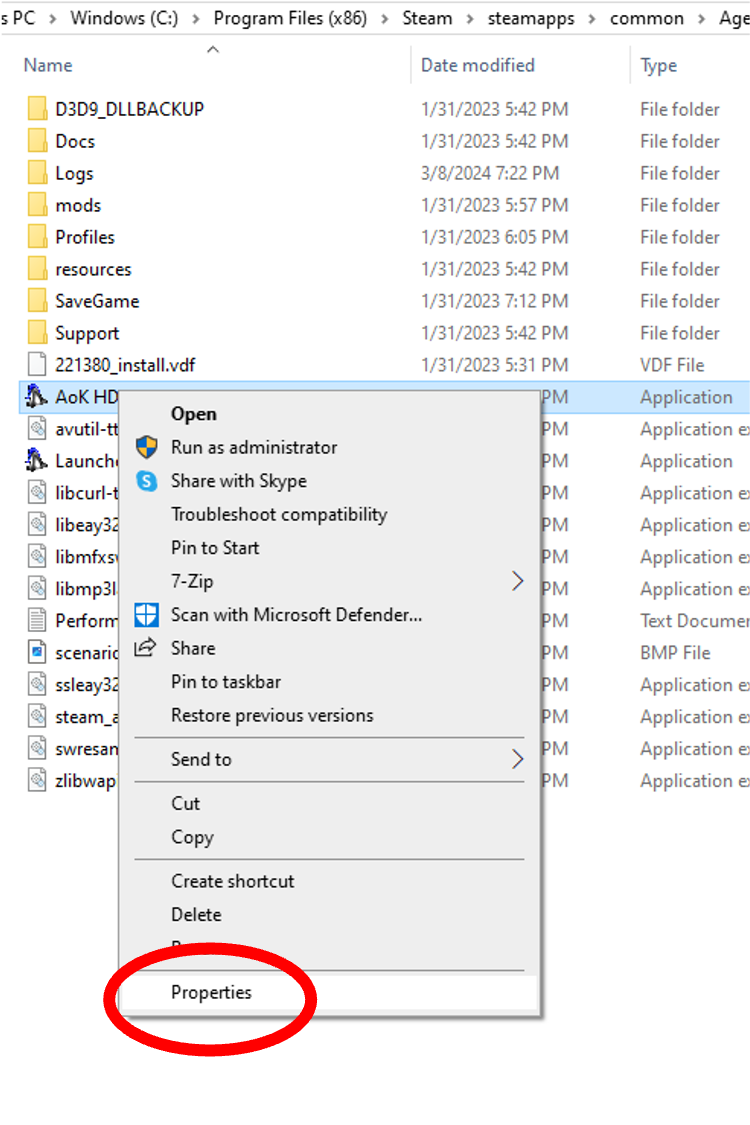Click Pin to taskbar option
This screenshot has width=750, height=1125.
[x=225, y=682]
